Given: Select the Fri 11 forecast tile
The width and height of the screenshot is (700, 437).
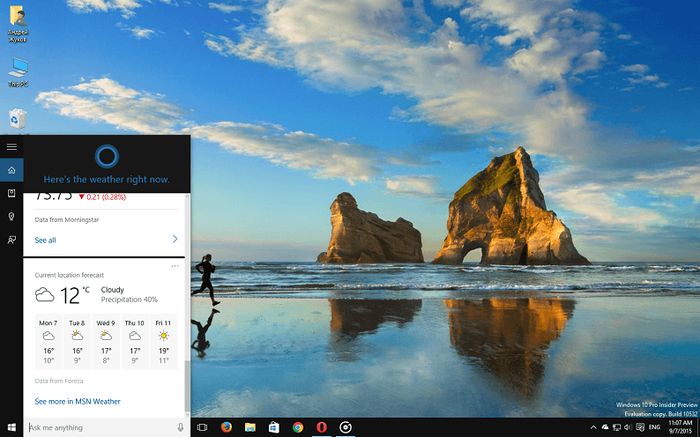Looking at the screenshot, I should tap(162, 341).
